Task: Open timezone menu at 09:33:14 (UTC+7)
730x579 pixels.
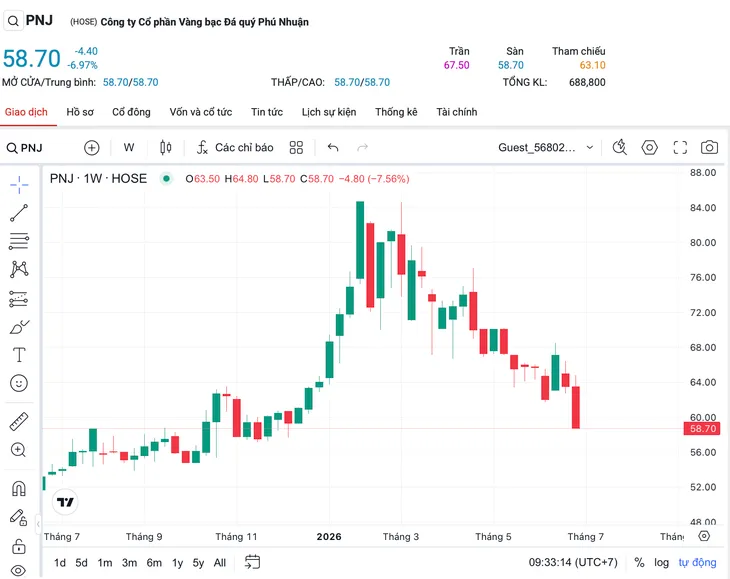Action: tap(573, 563)
